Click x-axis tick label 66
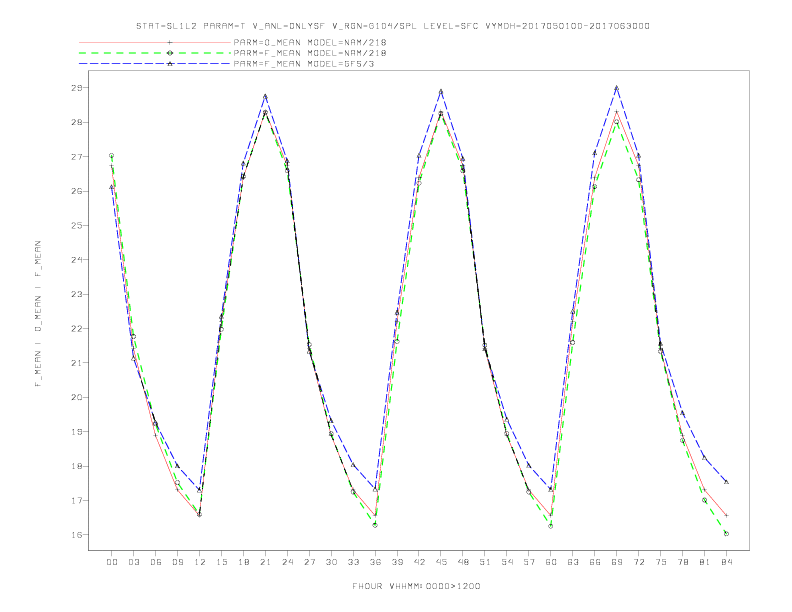 pos(595,562)
